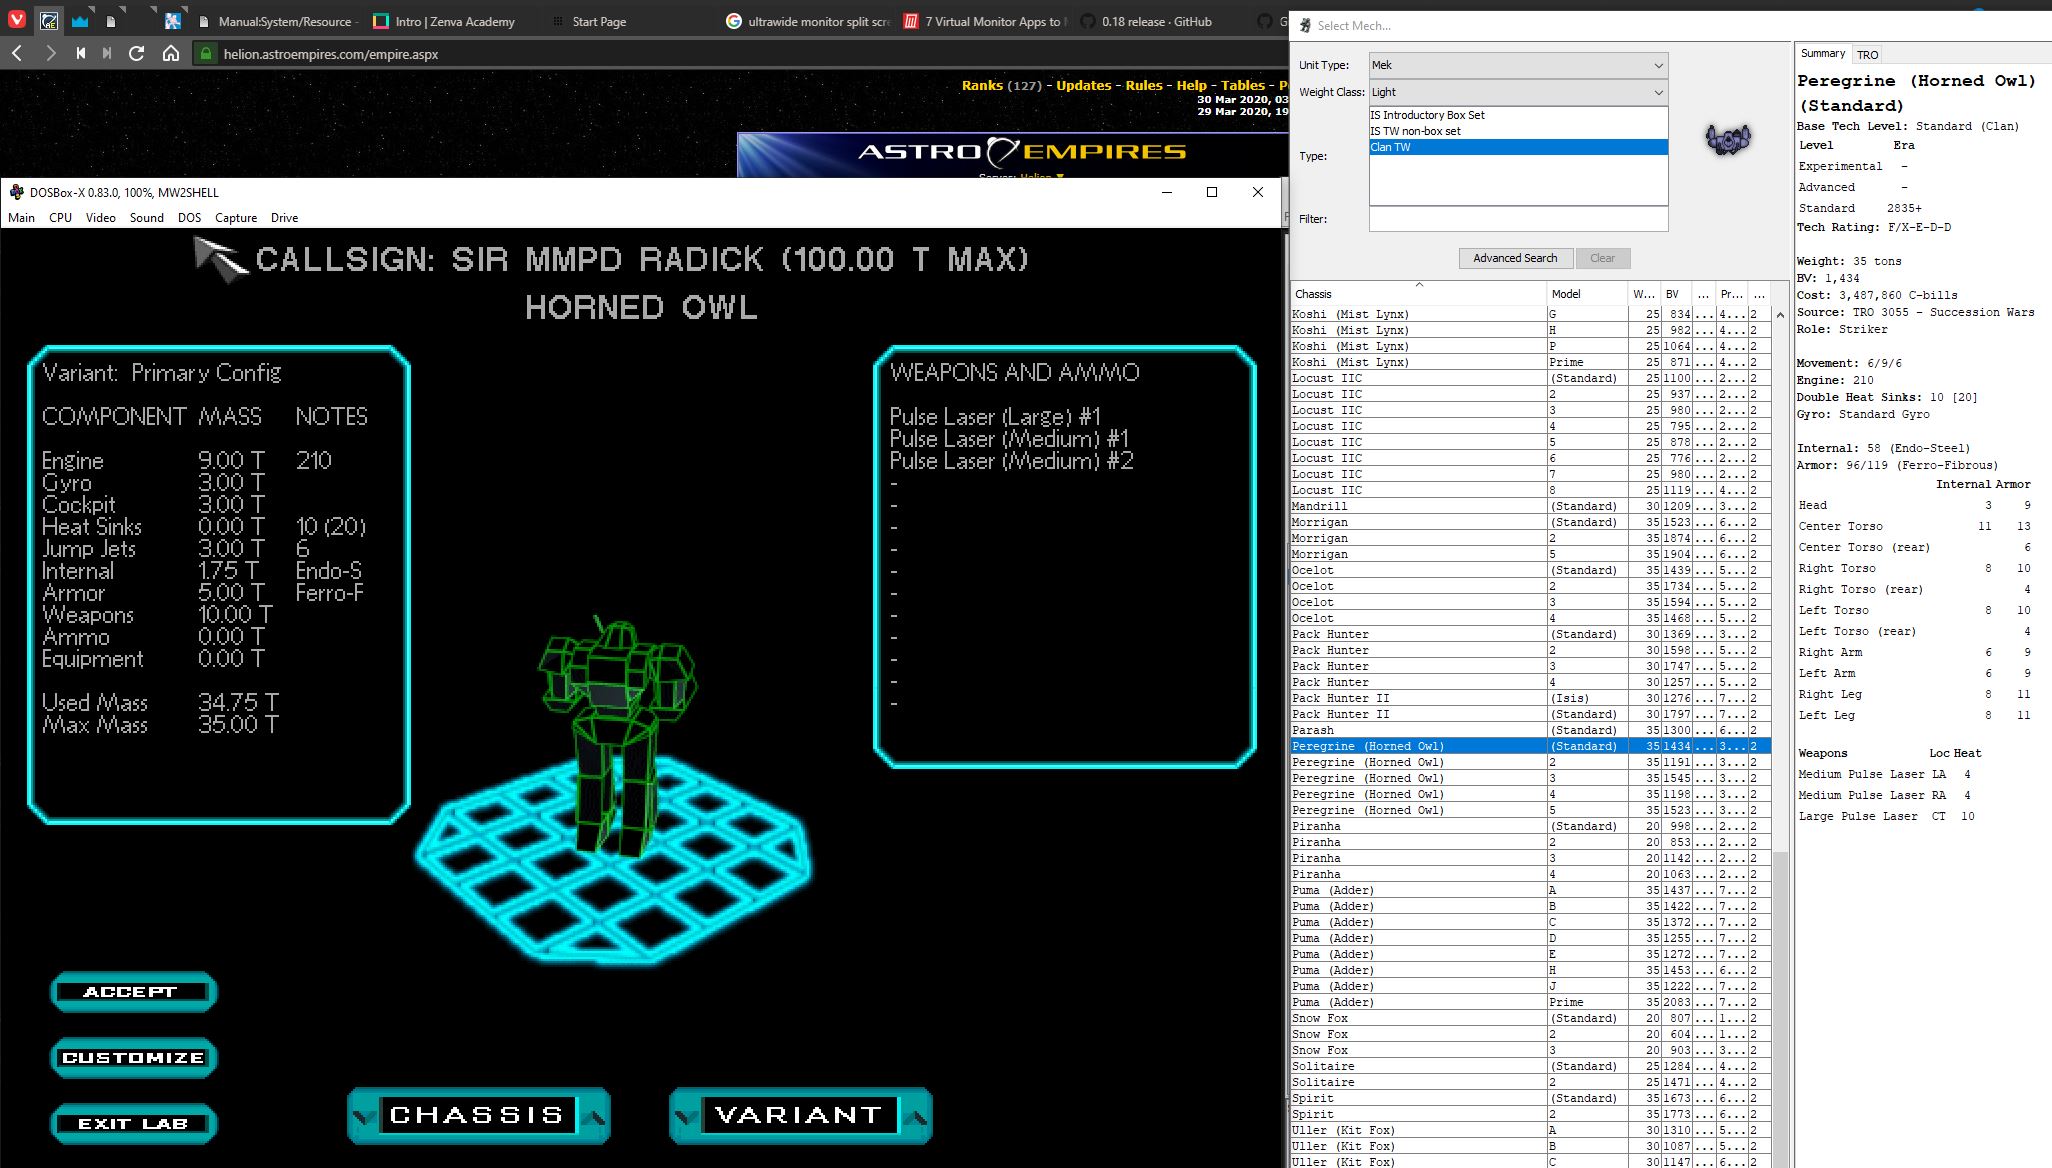The height and width of the screenshot is (1168, 2052).
Task: Click the rewind history button
Action: point(81,54)
